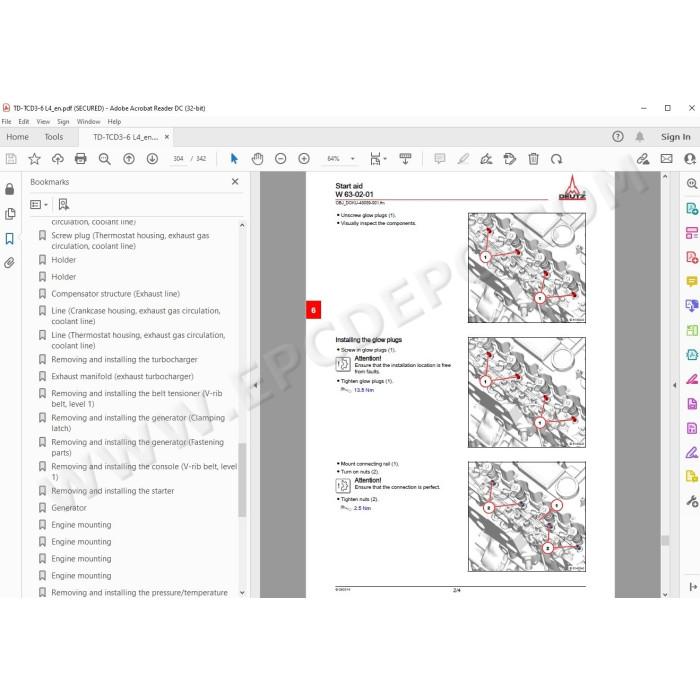
Task: Close the Bookmarks panel
Action: click(235, 182)
